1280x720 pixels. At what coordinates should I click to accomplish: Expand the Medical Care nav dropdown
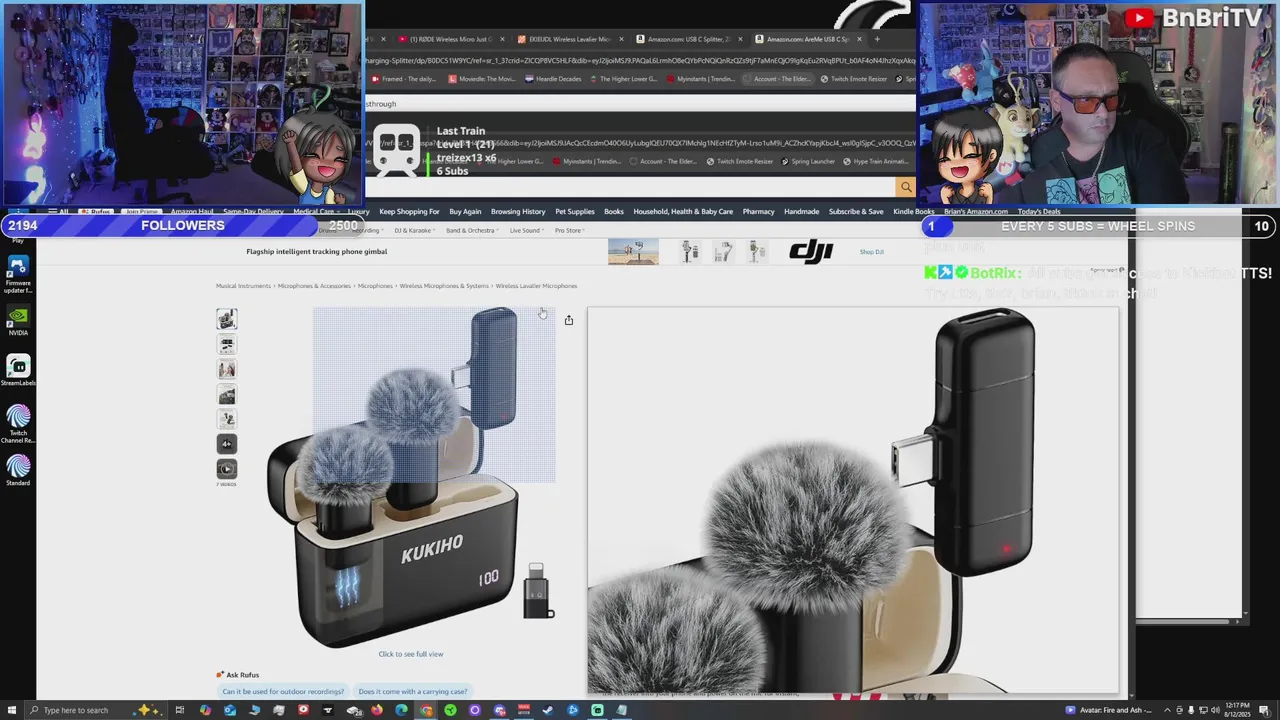tap(315, 212)
